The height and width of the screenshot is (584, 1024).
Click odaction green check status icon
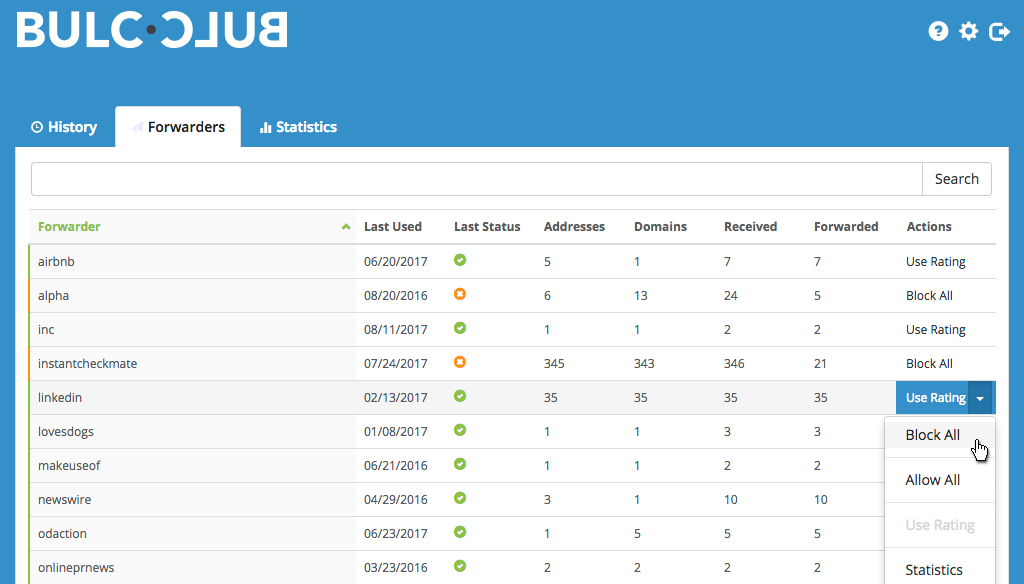pyautogui.click(x=460, y=532)
